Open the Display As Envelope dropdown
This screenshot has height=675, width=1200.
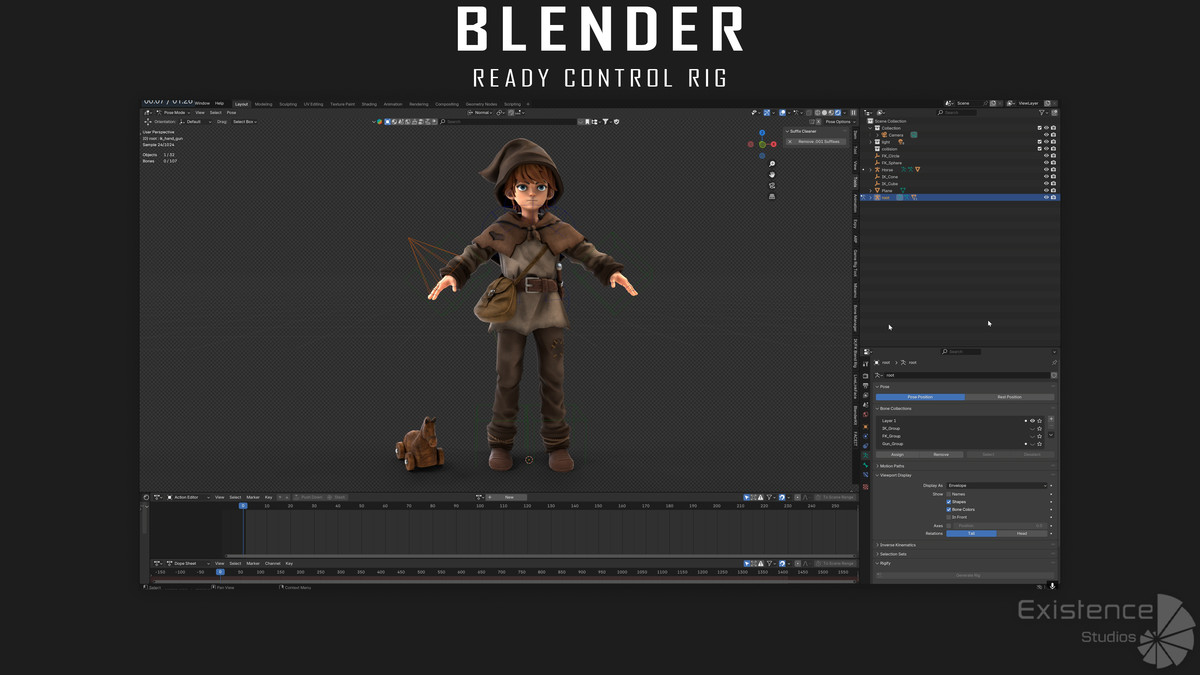(x=997, y=485)
